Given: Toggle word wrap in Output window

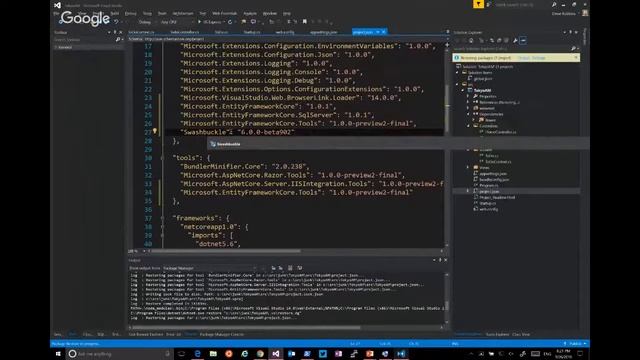Looking at the screenshot, I should [300, 268].
